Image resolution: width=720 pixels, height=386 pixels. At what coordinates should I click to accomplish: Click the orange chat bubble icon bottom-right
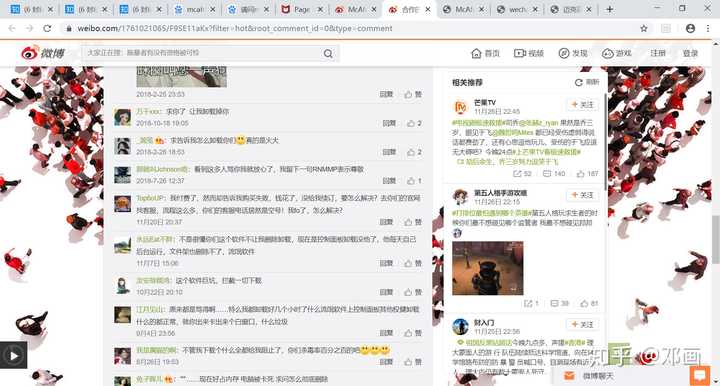(700, 375)
